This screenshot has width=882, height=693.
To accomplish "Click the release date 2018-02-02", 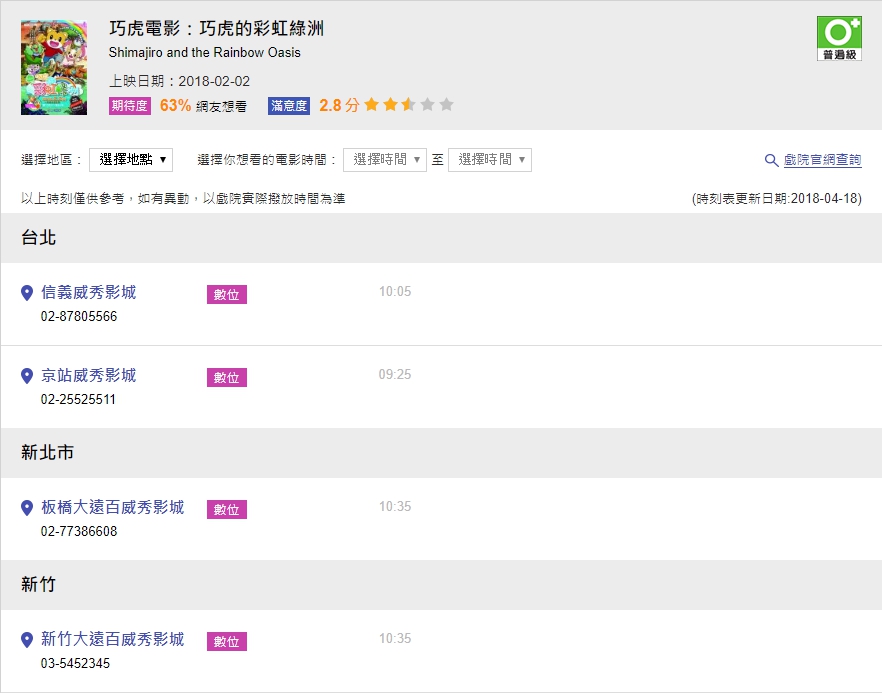I will coord(214,82).
